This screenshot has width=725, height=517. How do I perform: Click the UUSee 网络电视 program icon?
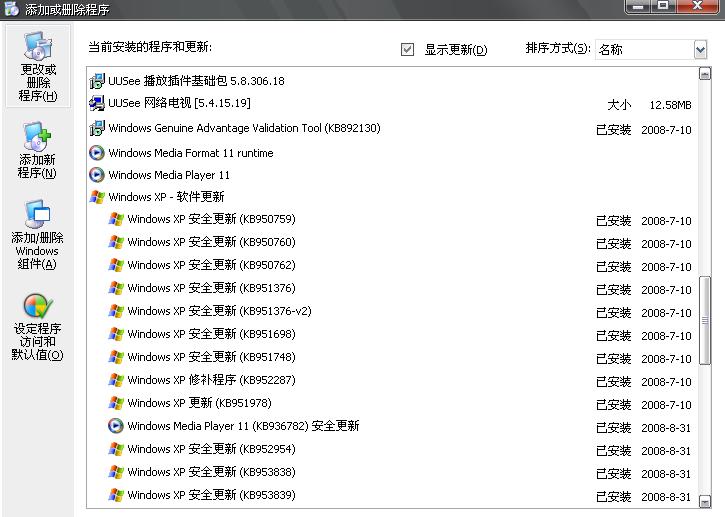coord(97,103)
